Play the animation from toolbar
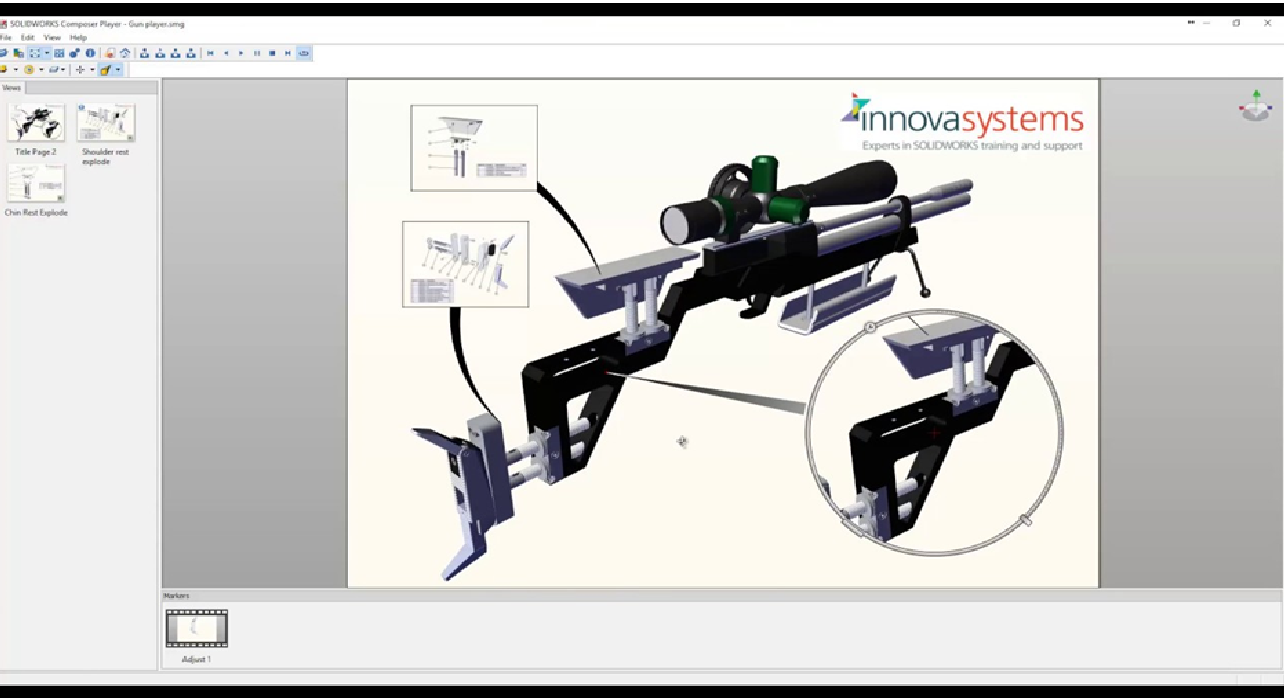 (x=241, y=53)
